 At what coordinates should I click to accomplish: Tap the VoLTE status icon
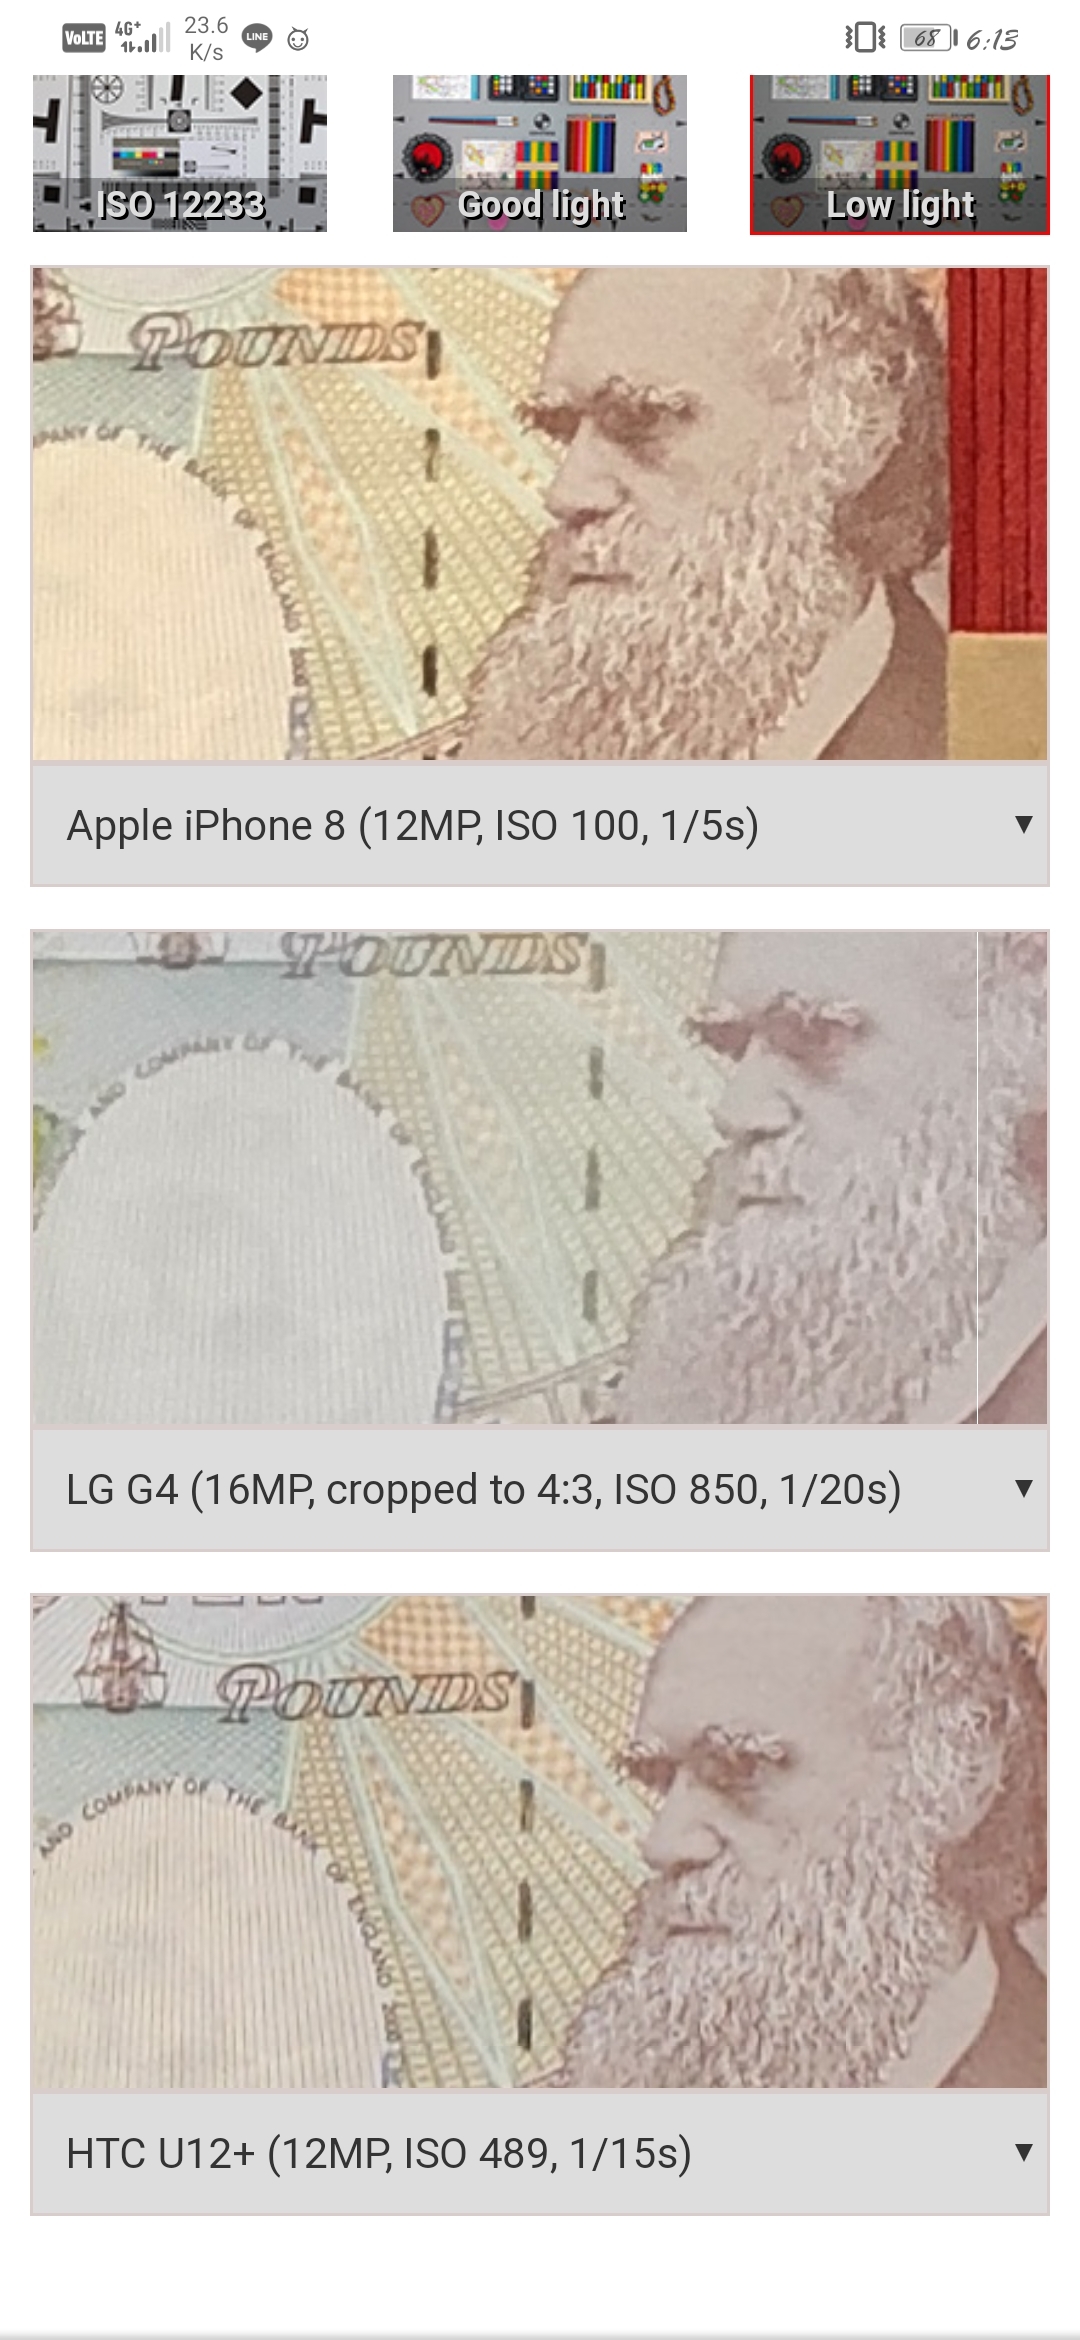point(84,39)
